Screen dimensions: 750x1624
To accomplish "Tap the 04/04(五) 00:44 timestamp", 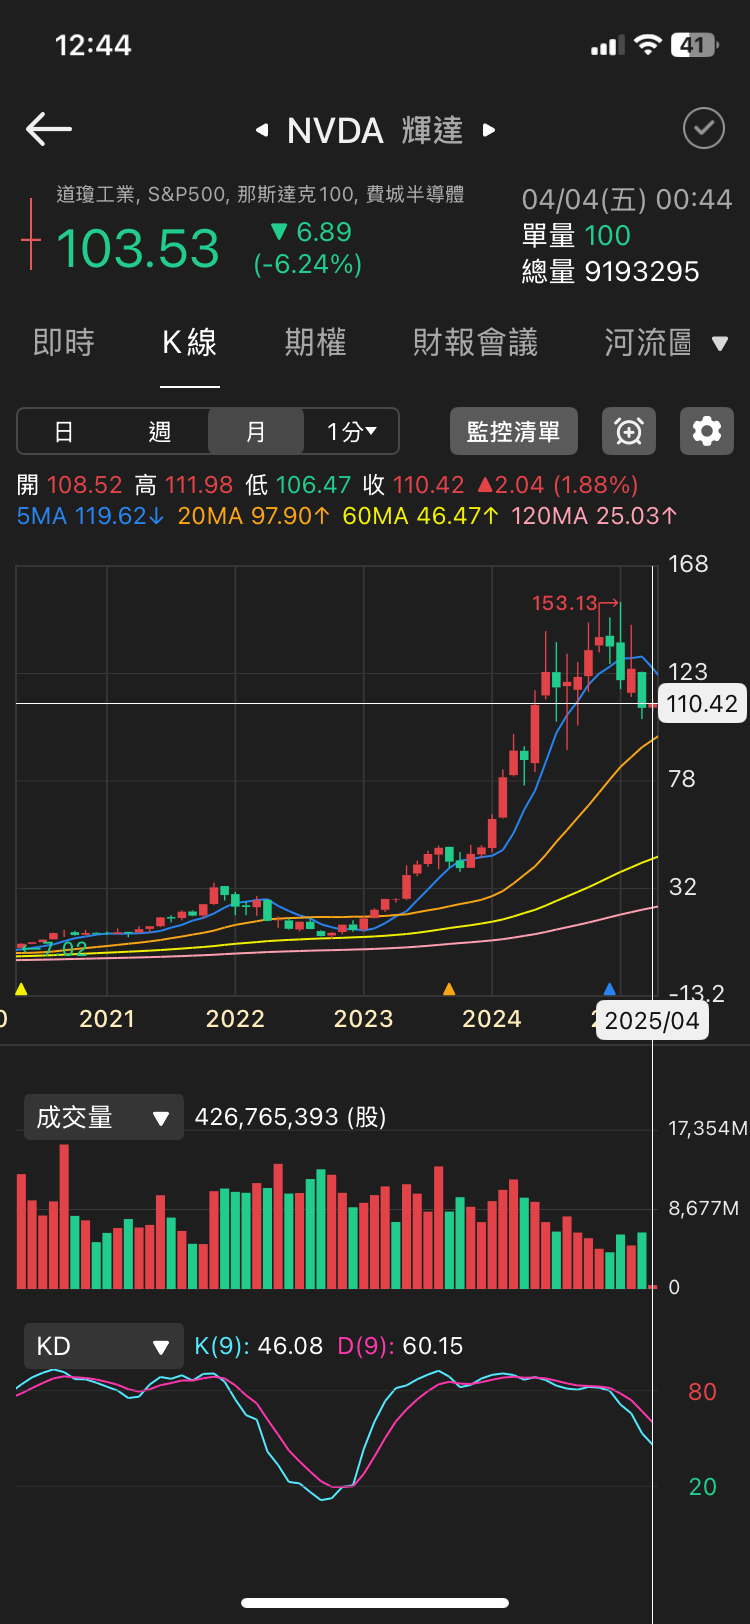I will tap(627, 199).
